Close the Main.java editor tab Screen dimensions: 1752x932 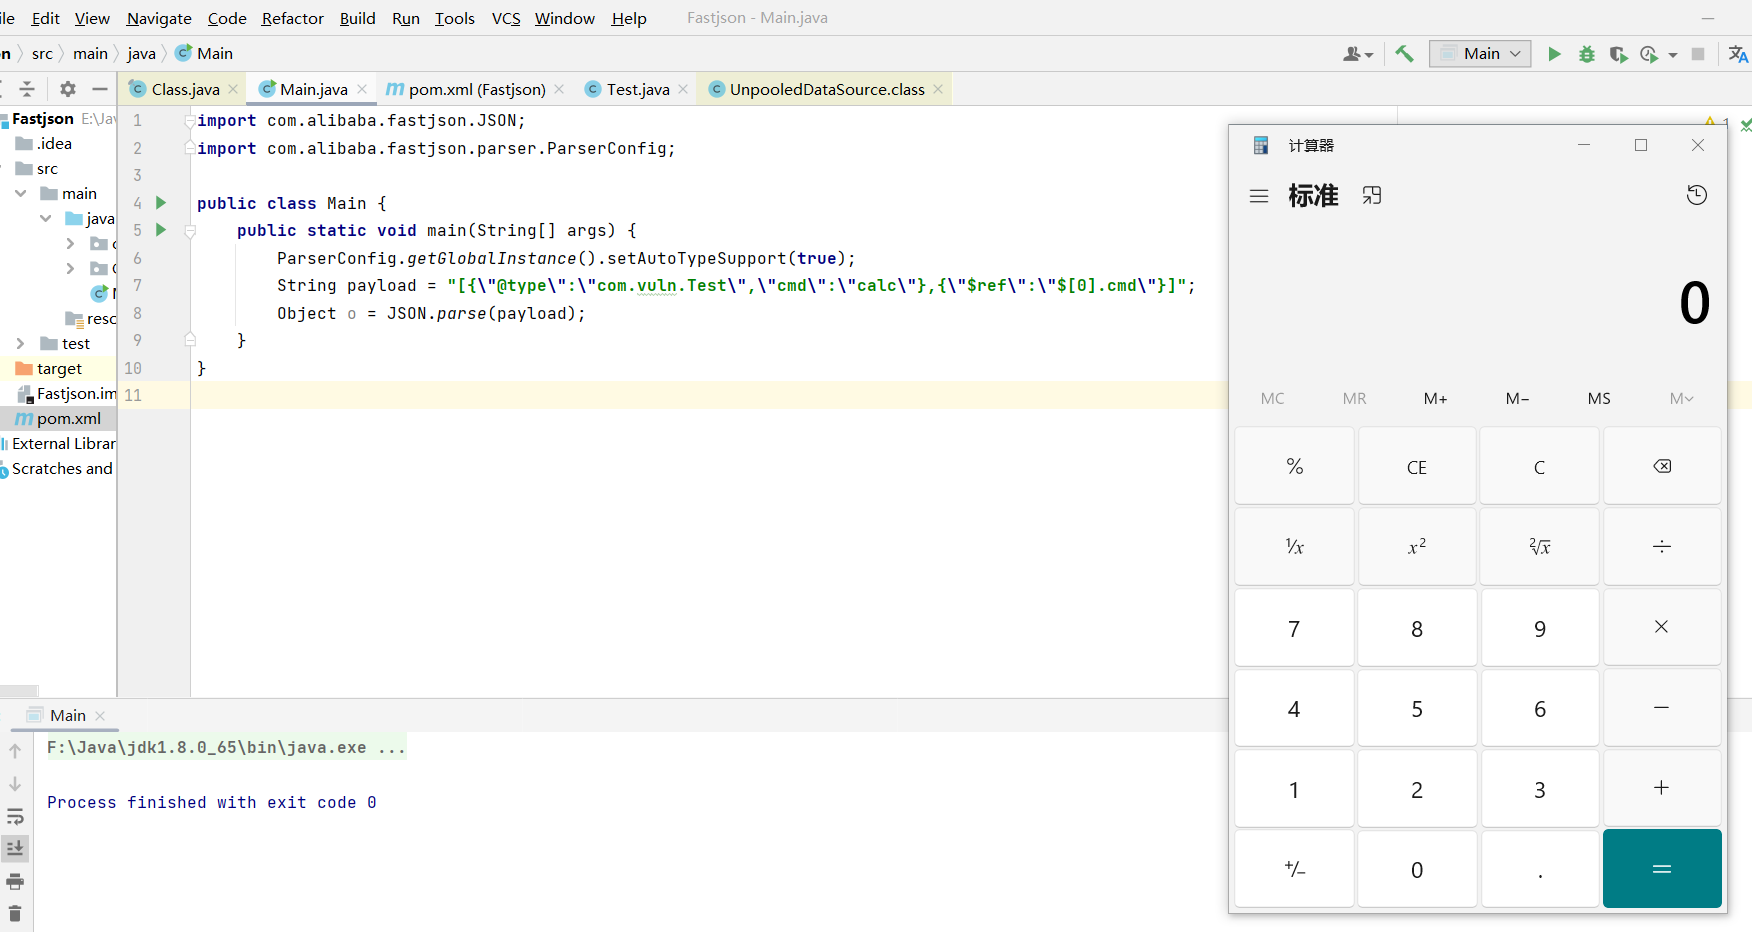(362, 89)
